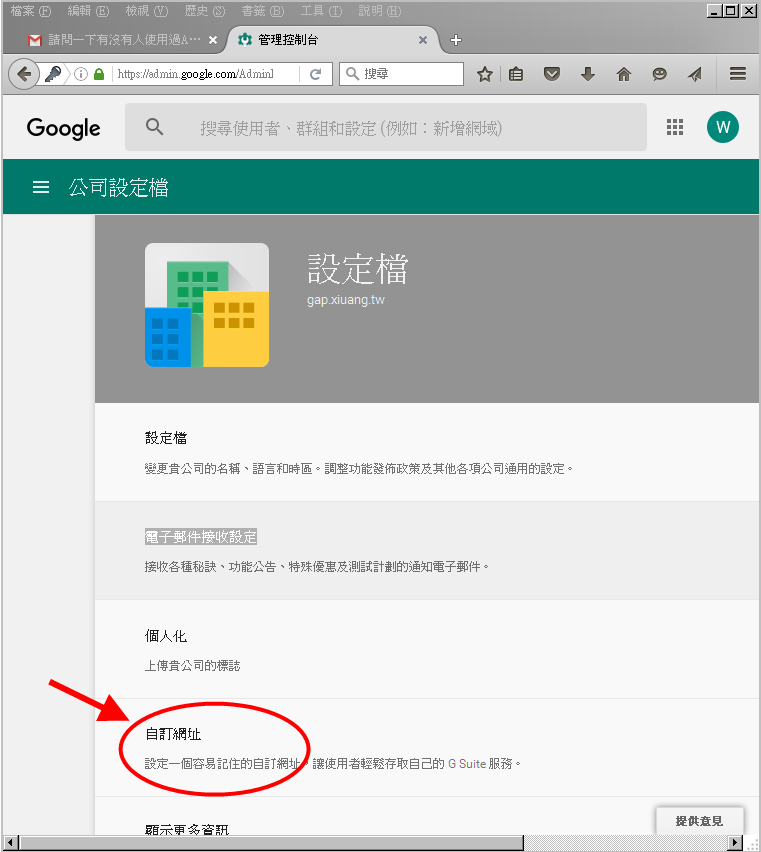Image resolution: width=761 pixels, height=852 pixels.
Task: Open the Google apps grid
Action: pos(675,127)
